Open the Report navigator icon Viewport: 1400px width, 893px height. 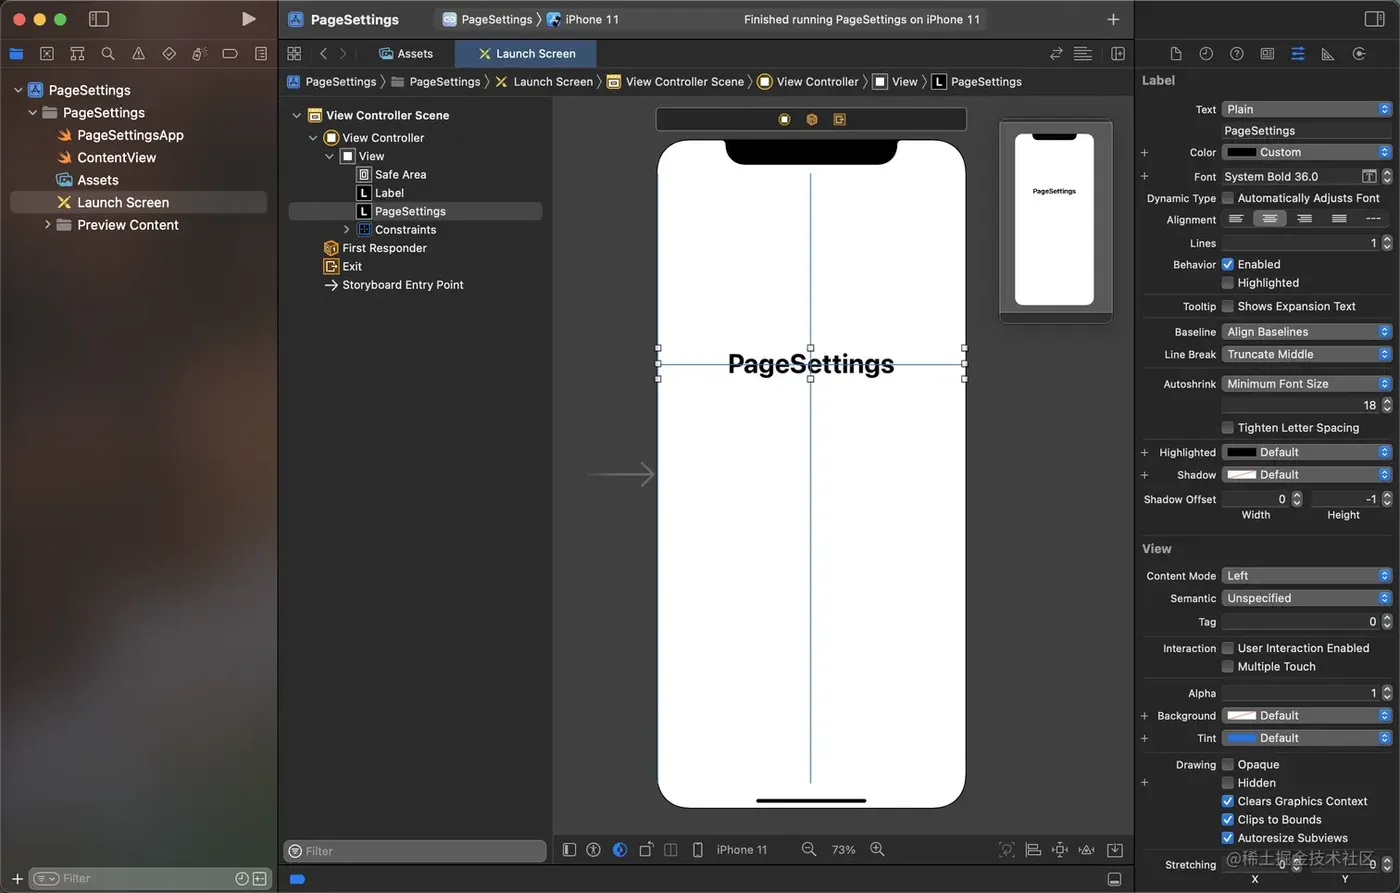click(261, 54)
